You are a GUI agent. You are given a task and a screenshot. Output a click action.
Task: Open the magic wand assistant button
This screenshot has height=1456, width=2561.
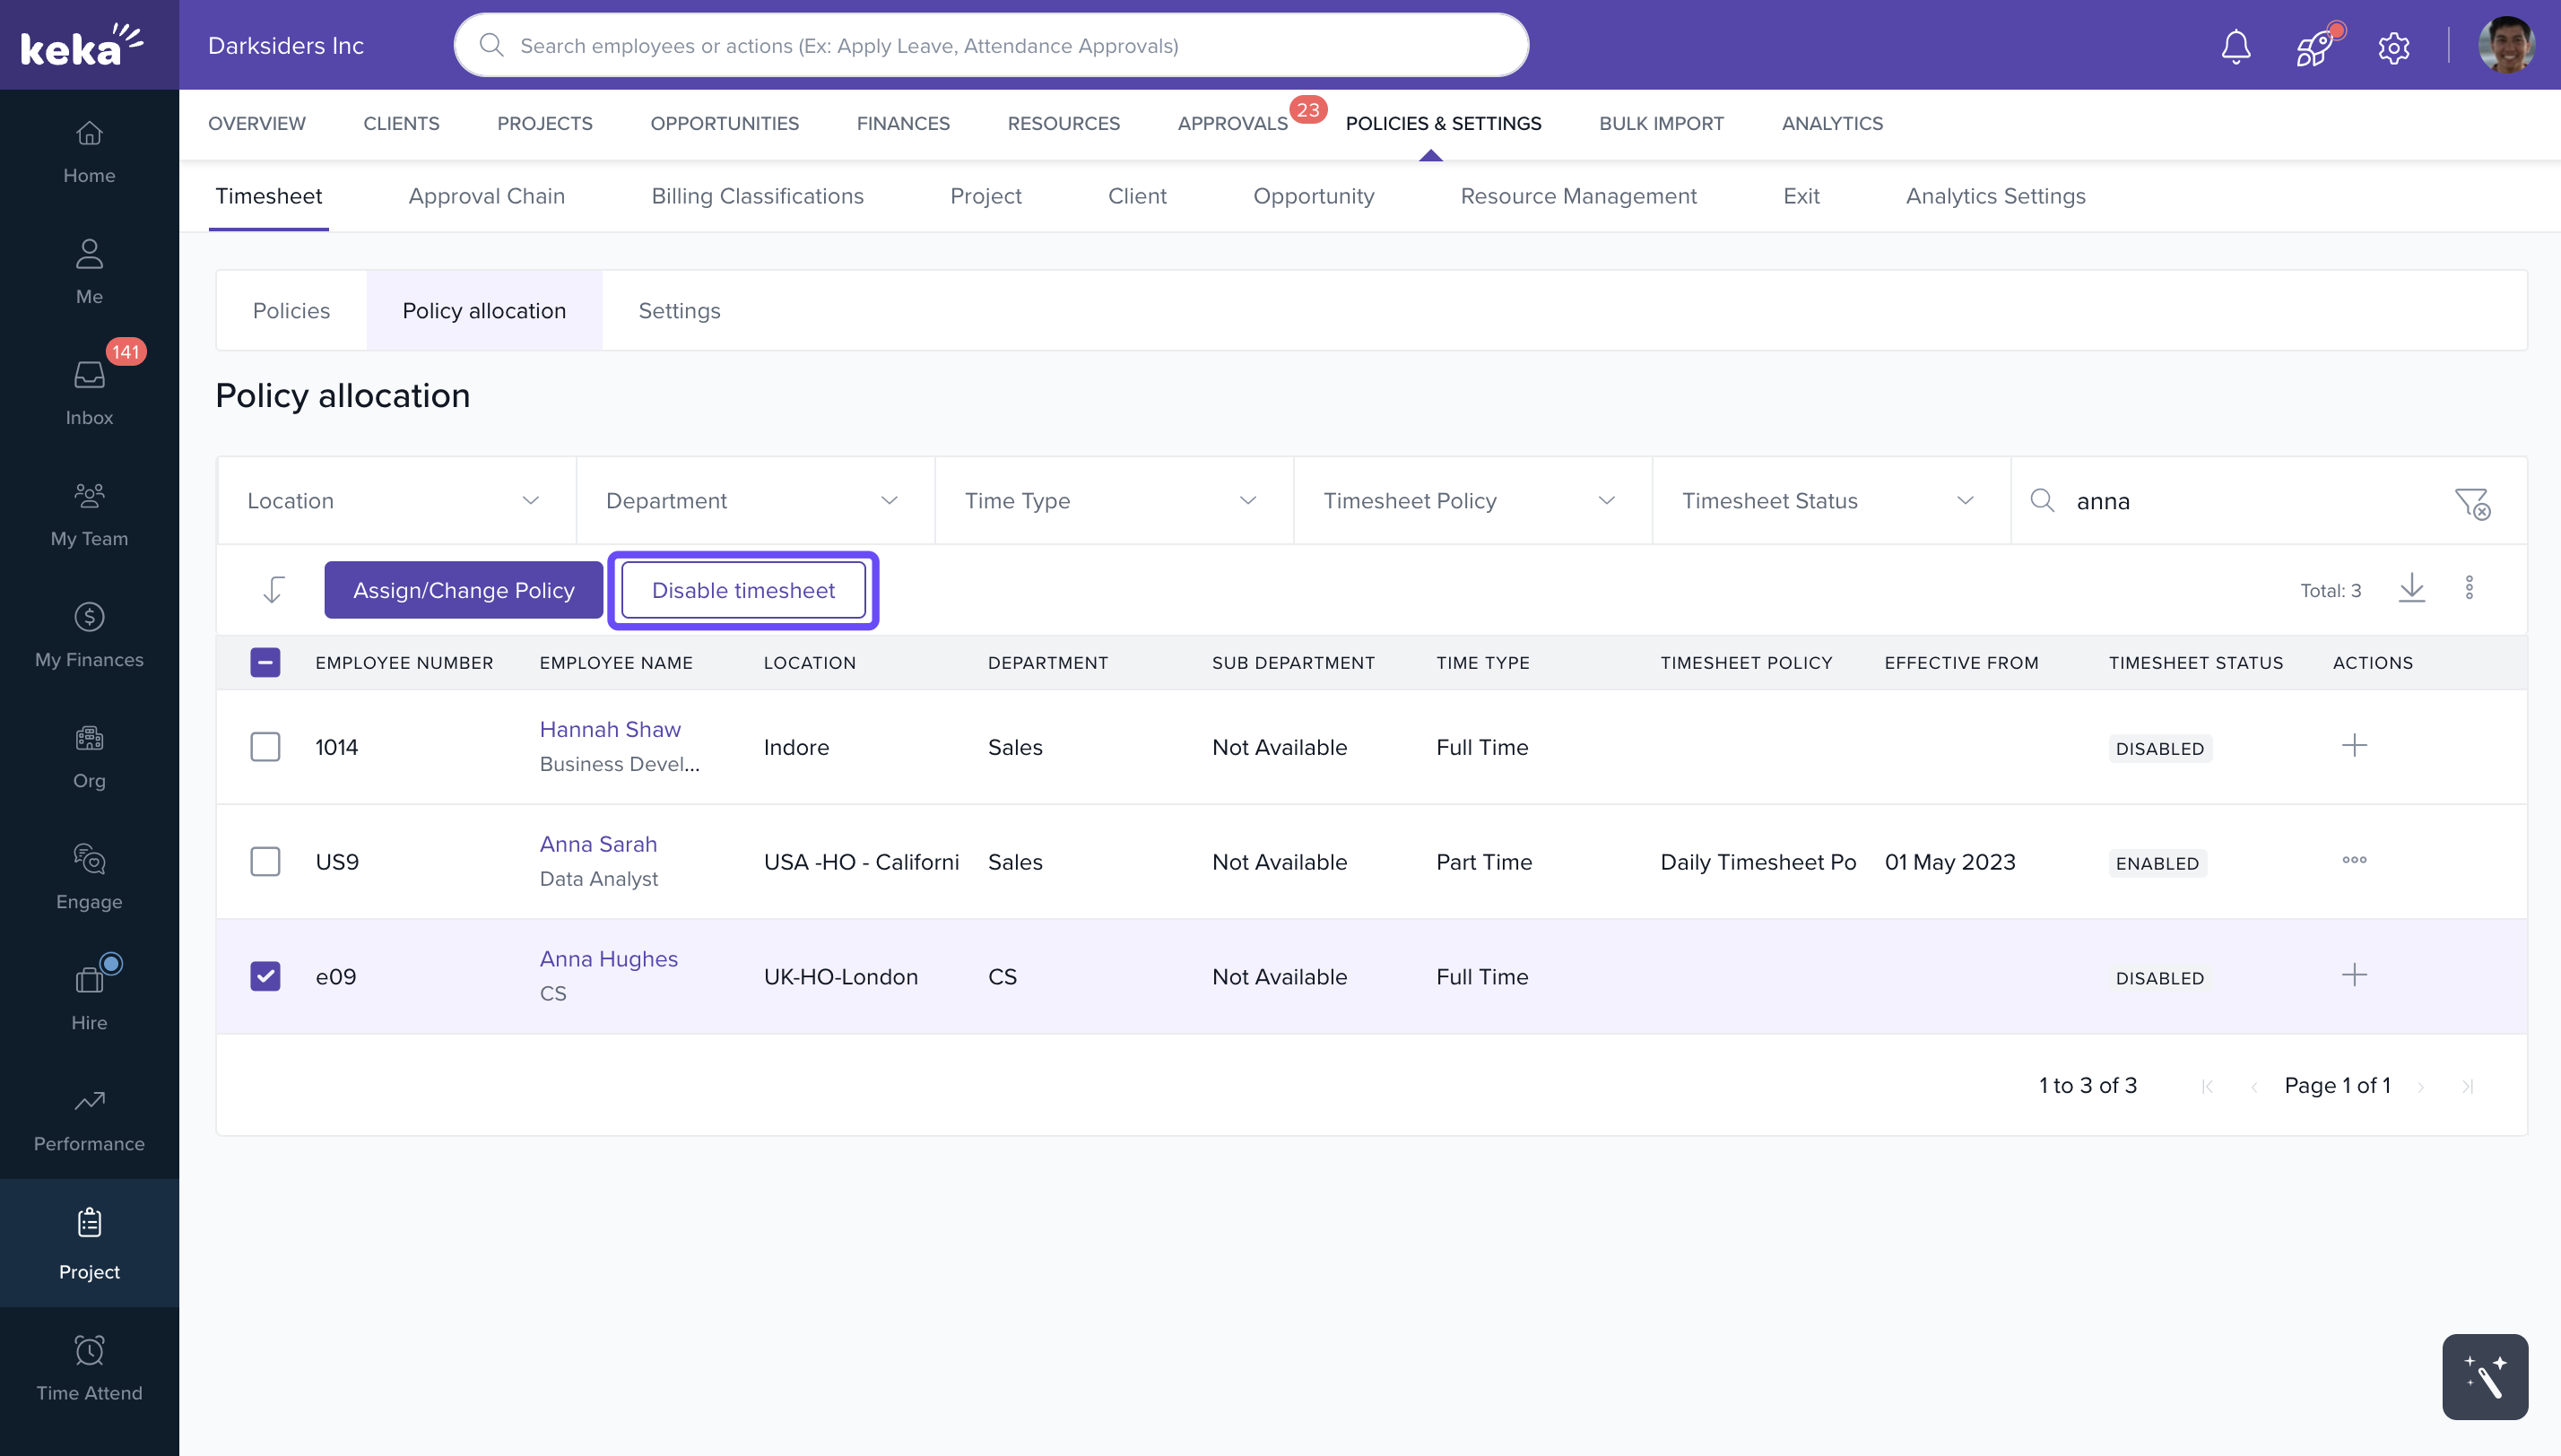(2484, 1376)
